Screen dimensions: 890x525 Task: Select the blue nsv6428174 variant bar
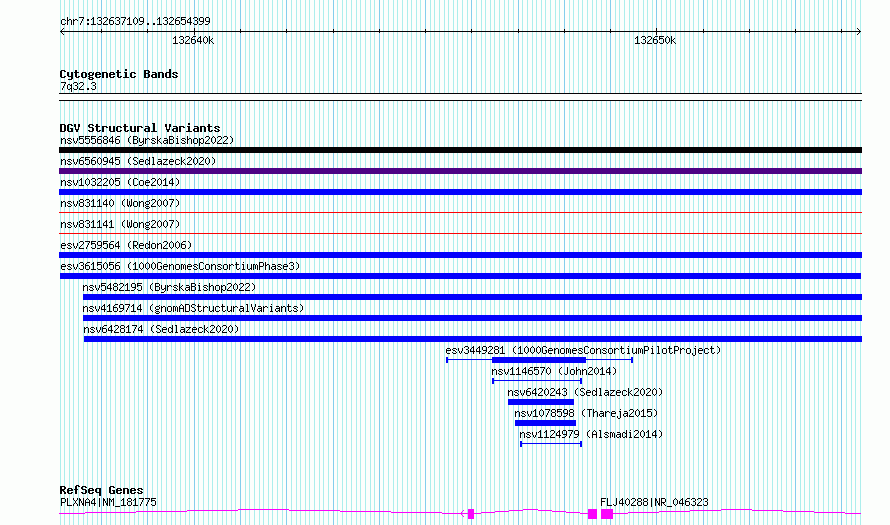pyautogui.click(x=473, y=339)
